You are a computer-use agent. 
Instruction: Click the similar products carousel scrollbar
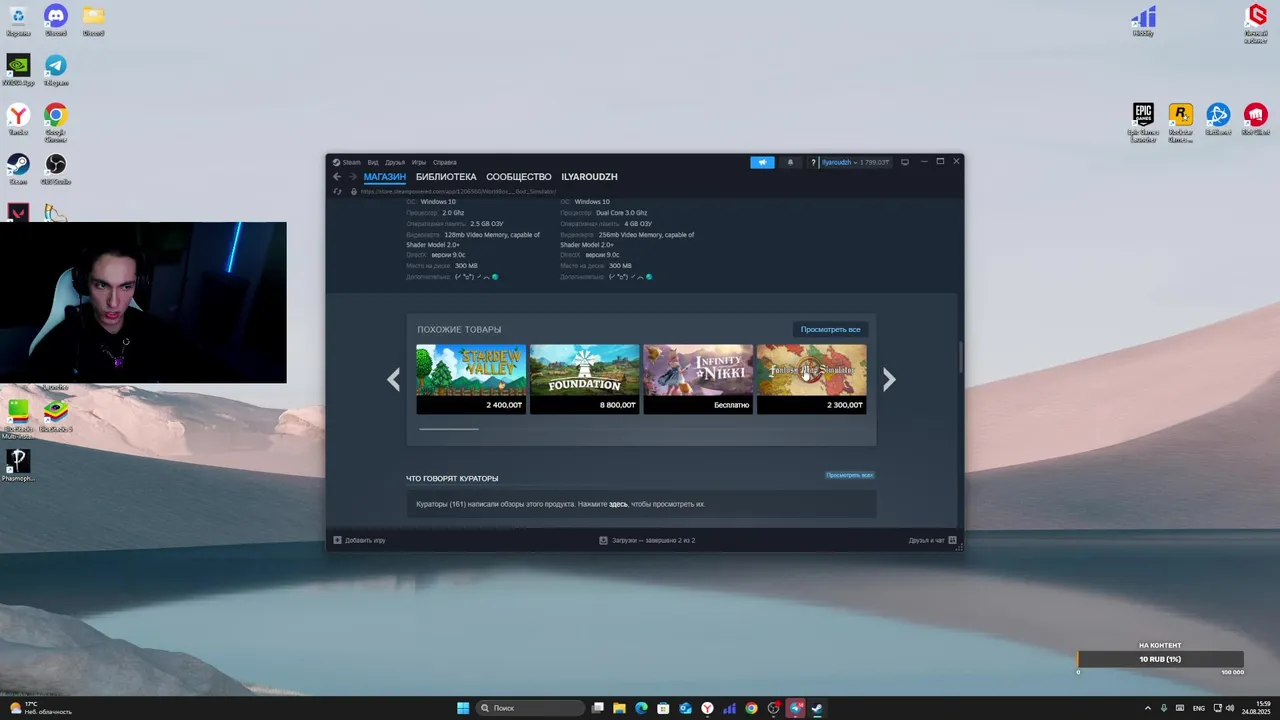coord(448,429)
